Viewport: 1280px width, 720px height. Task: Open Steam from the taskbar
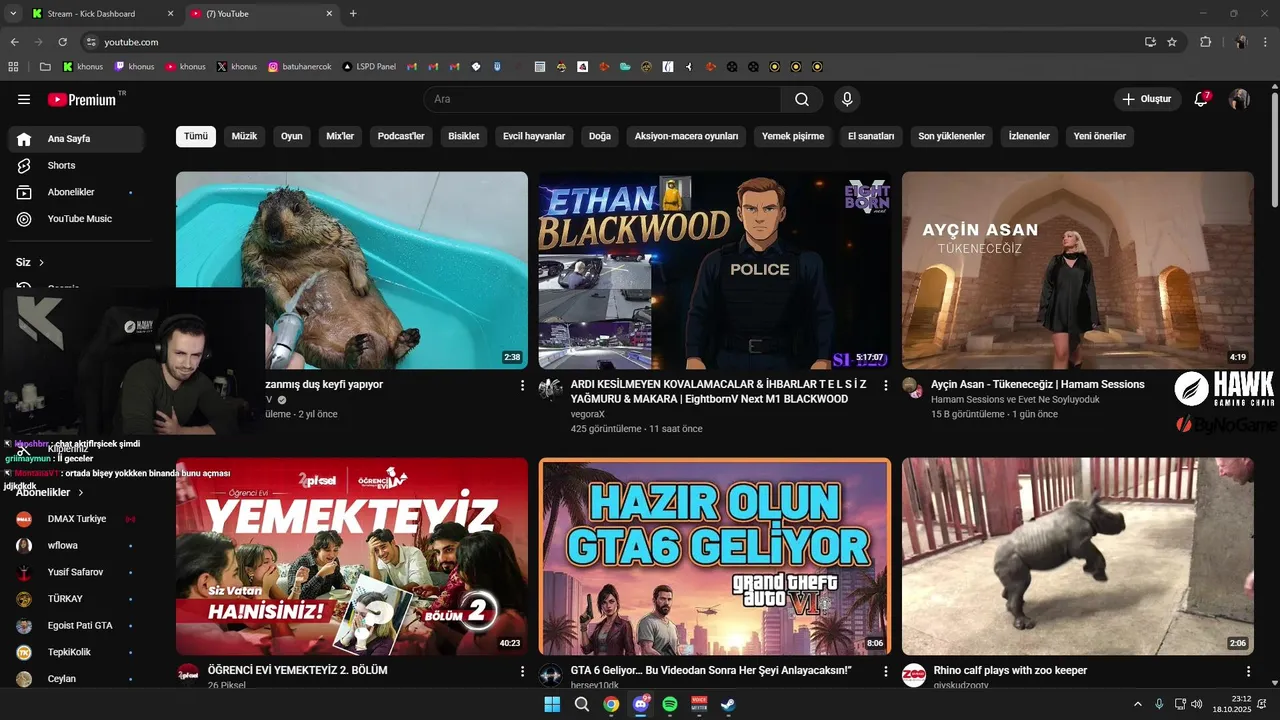point(728,704)
